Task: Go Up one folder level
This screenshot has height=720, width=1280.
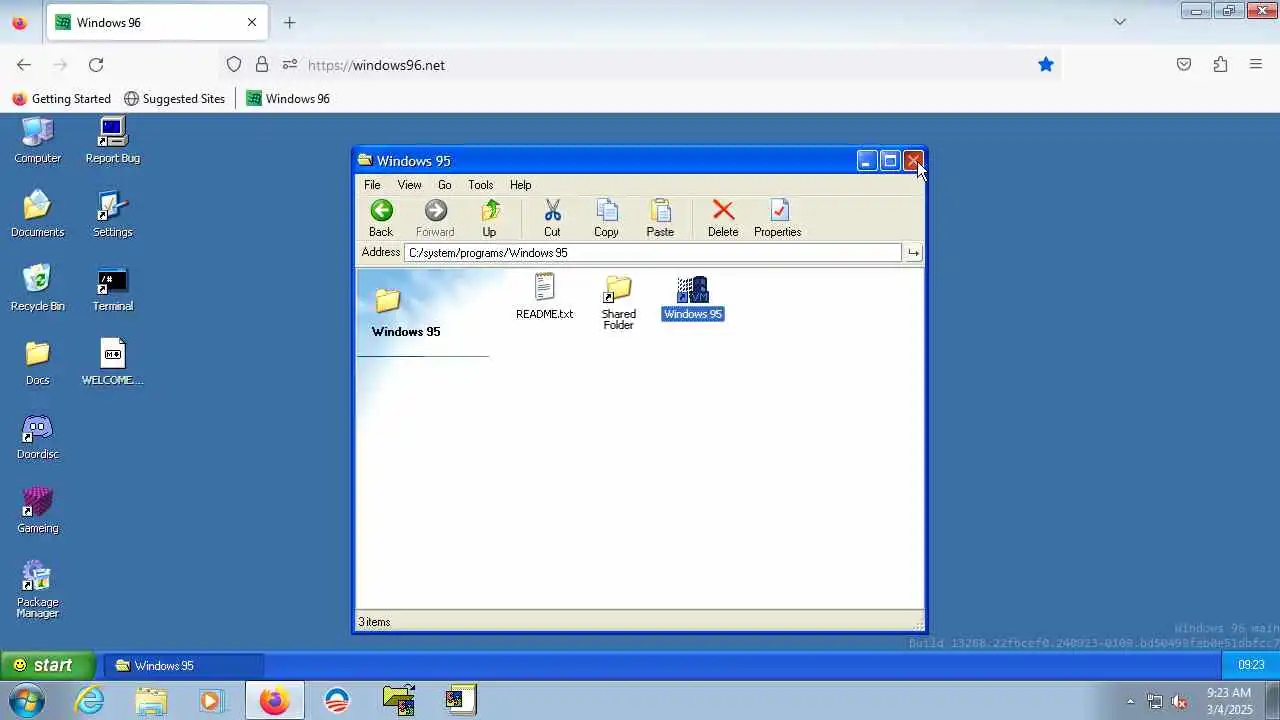Action: pyautogui.click(x=489, y=218)
